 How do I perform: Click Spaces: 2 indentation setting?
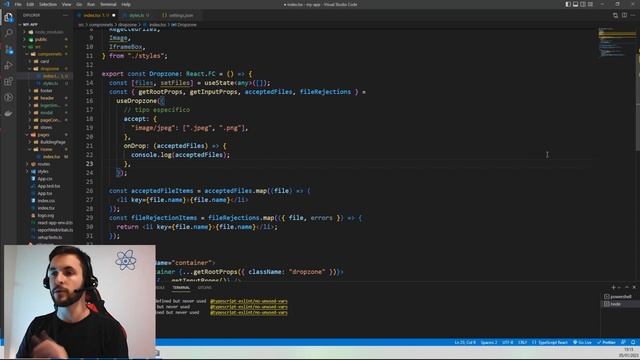pyautogui.click(x=489, y=342)
